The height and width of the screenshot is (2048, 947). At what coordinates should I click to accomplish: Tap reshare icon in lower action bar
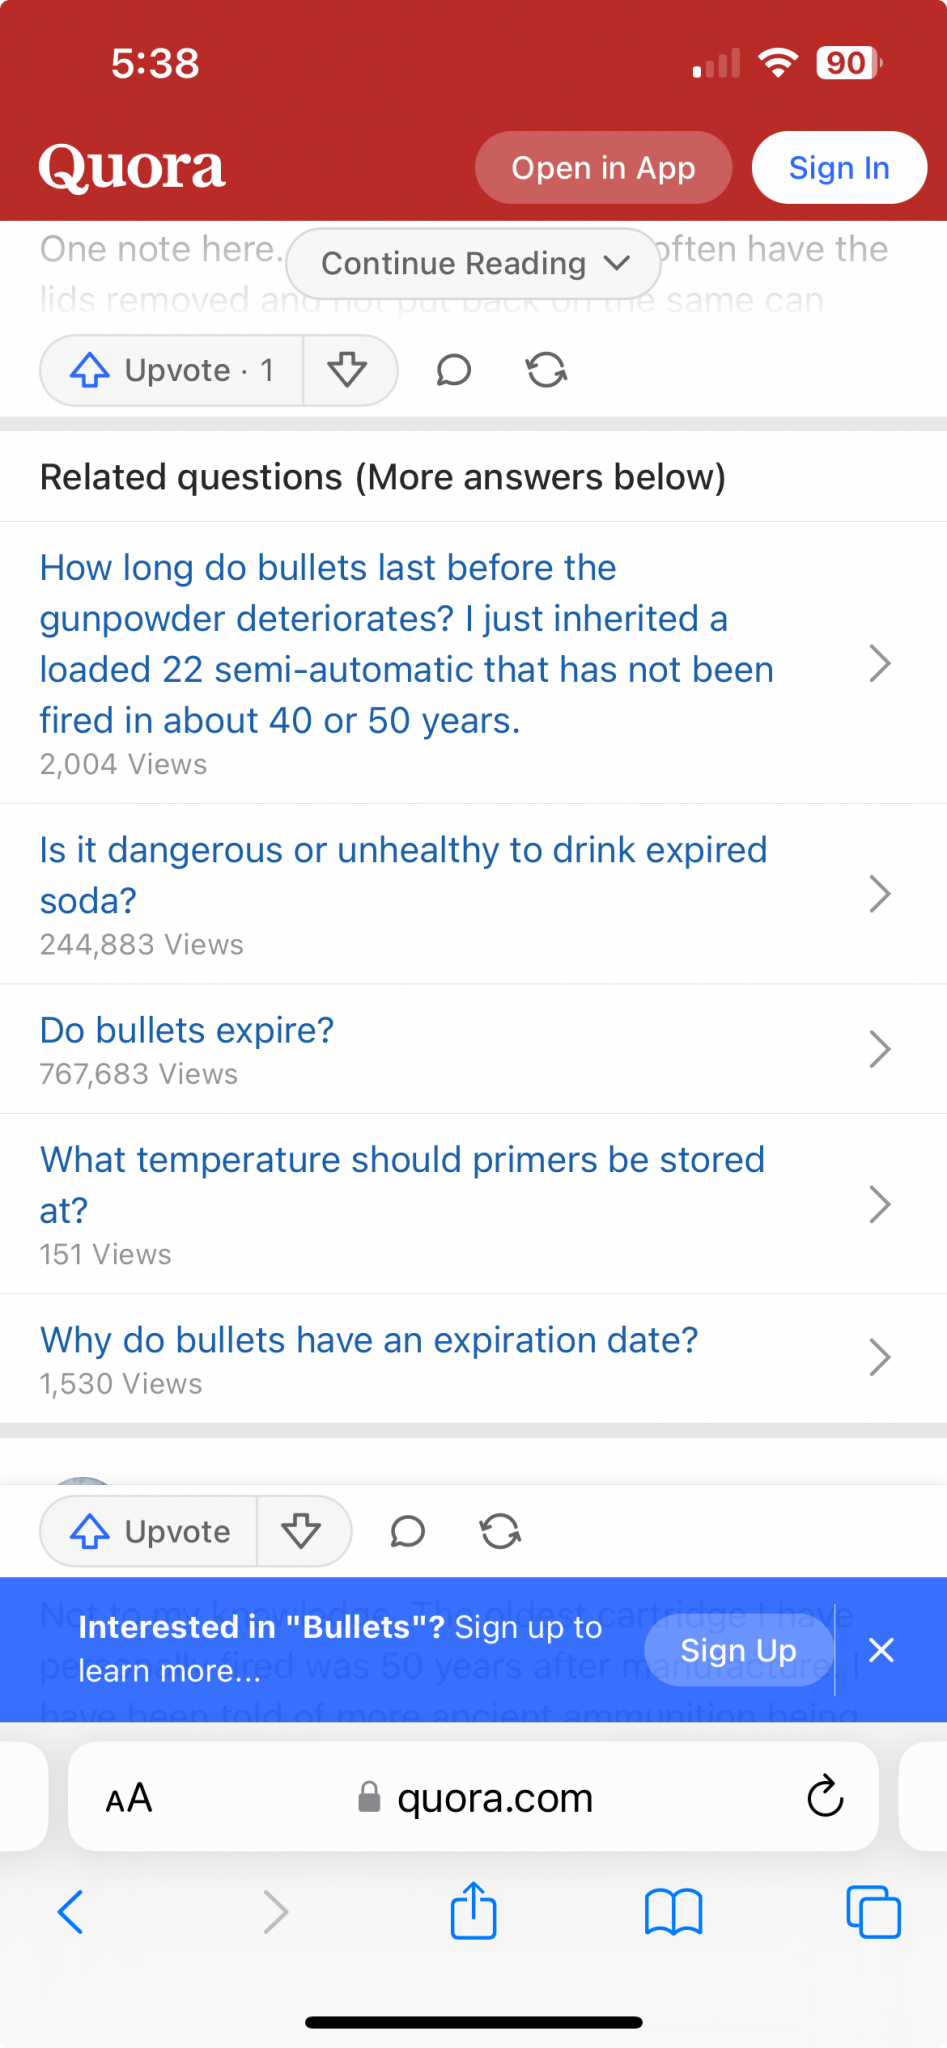tap(500, 1531)
